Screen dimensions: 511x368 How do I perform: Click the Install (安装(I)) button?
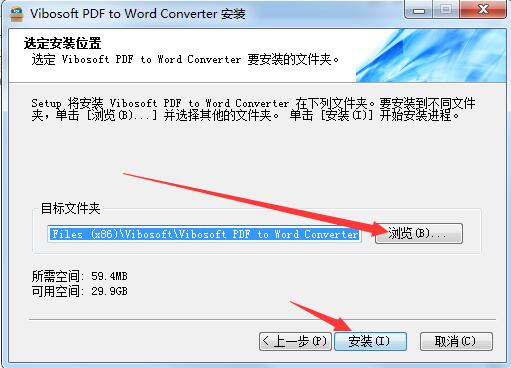coord(370,341)
